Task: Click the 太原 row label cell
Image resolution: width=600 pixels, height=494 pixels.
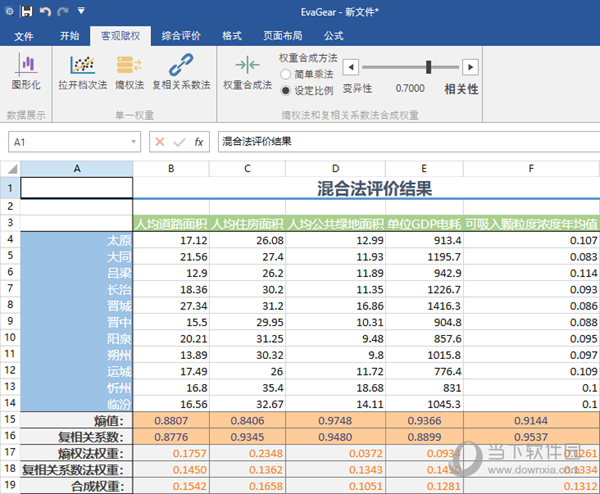Action: coord(77,240)
